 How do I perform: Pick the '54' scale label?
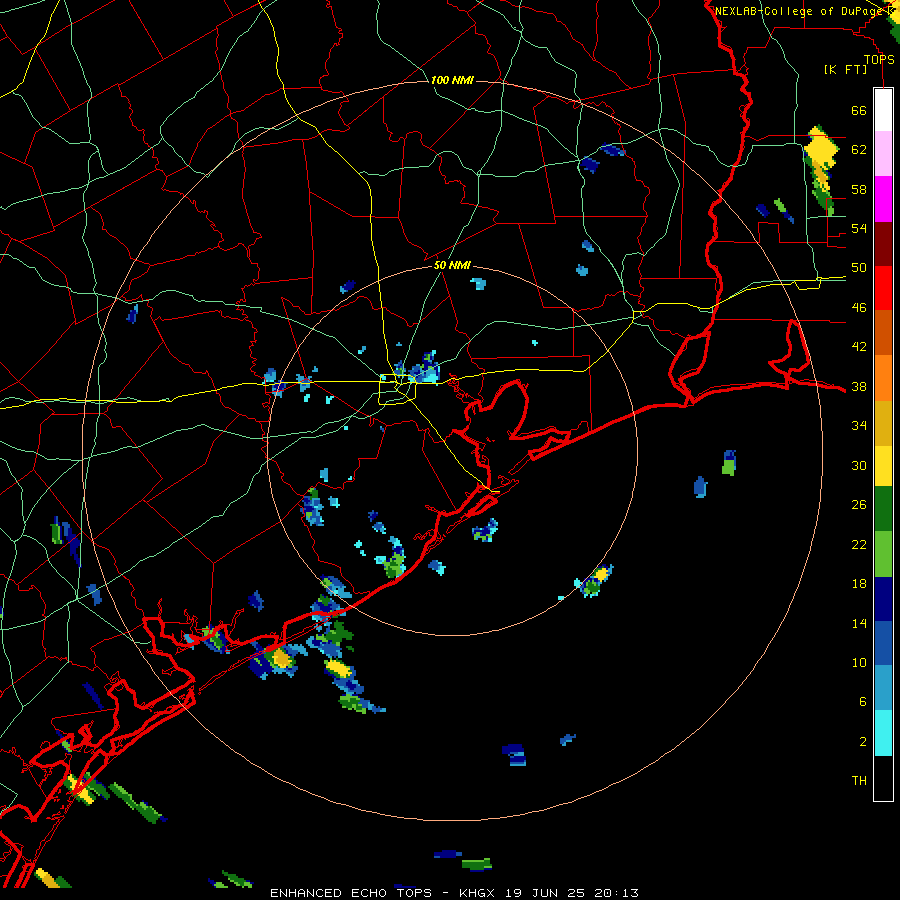pos(859,228)
